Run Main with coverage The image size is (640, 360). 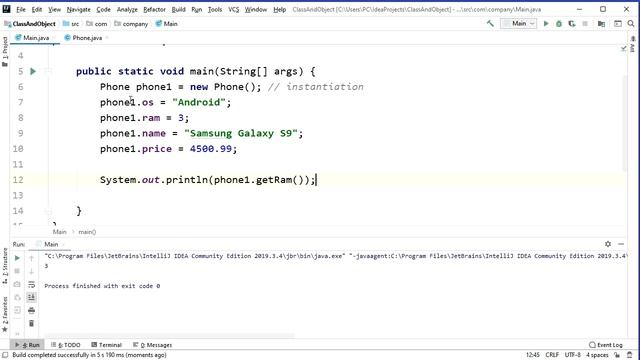click(x=572, y=24)
